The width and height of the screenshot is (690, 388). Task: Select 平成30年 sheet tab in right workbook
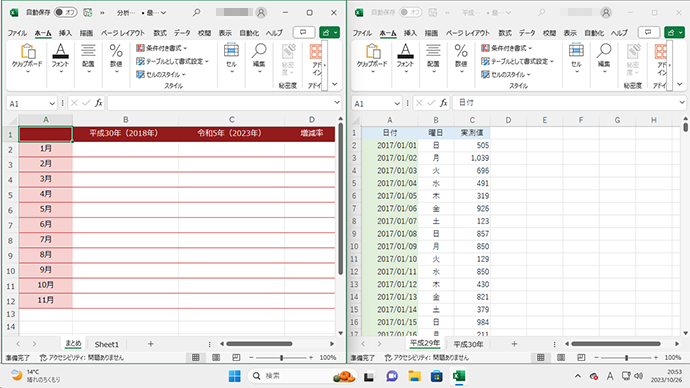click(x=468, y=344)
